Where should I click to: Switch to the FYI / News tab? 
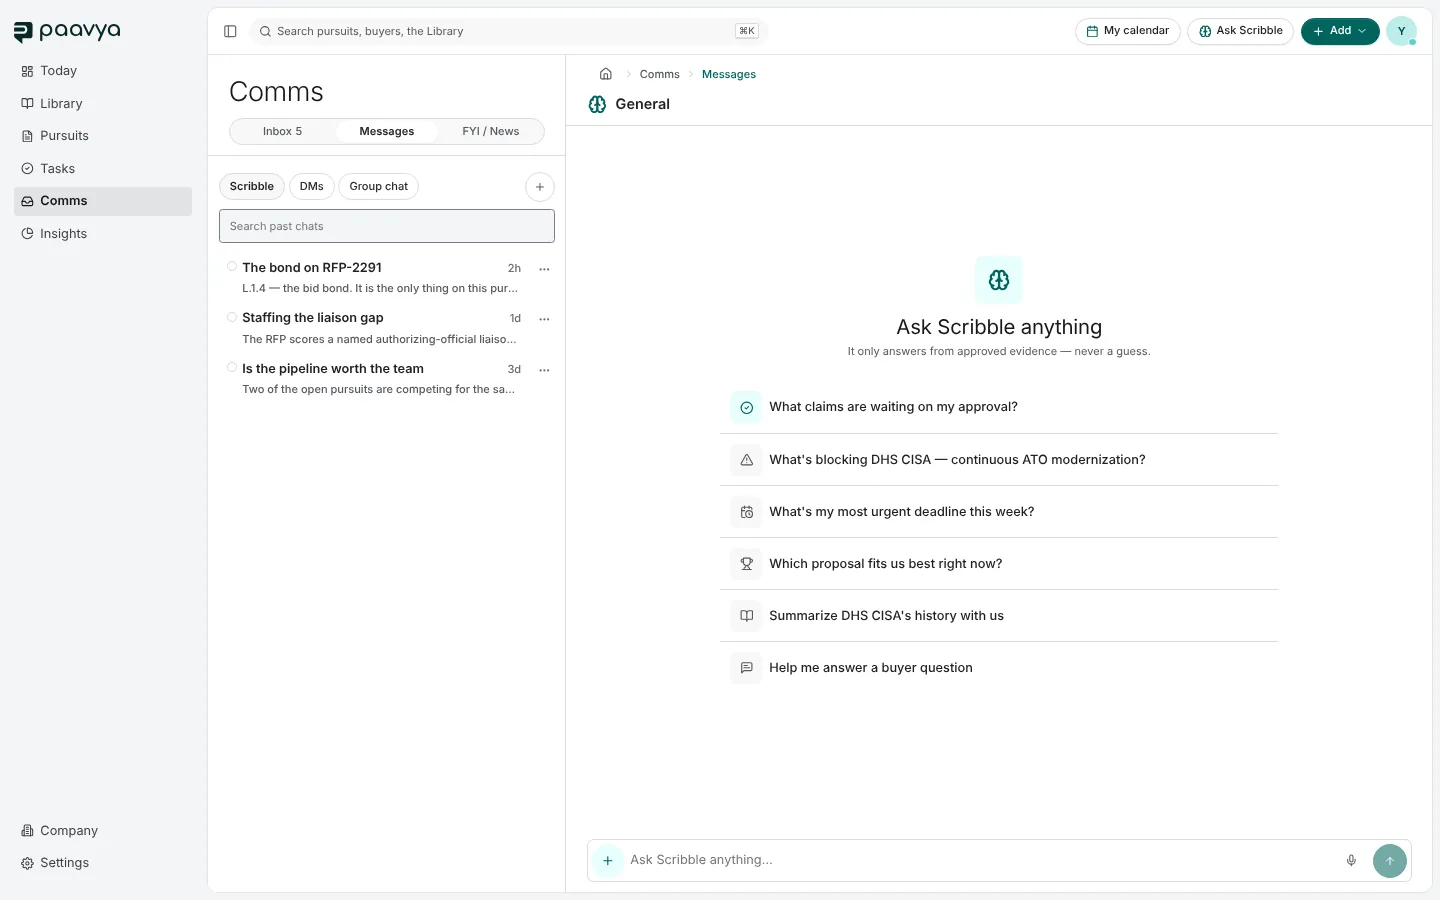pos(491,132)
